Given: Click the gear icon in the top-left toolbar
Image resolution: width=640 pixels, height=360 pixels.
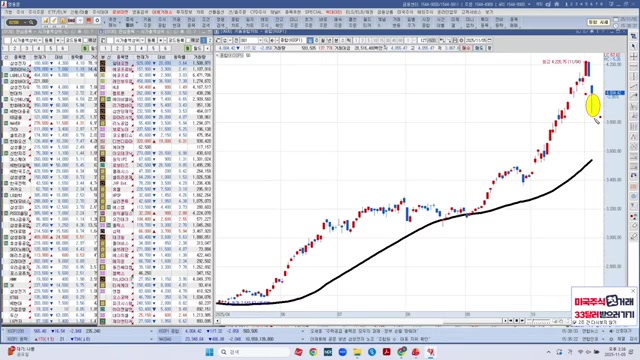Looking at the screenshot, I should click(97, 20).
